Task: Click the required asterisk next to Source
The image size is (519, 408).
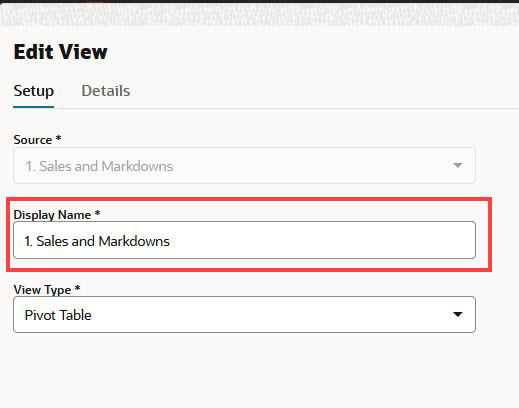Action: pos(58,138)
